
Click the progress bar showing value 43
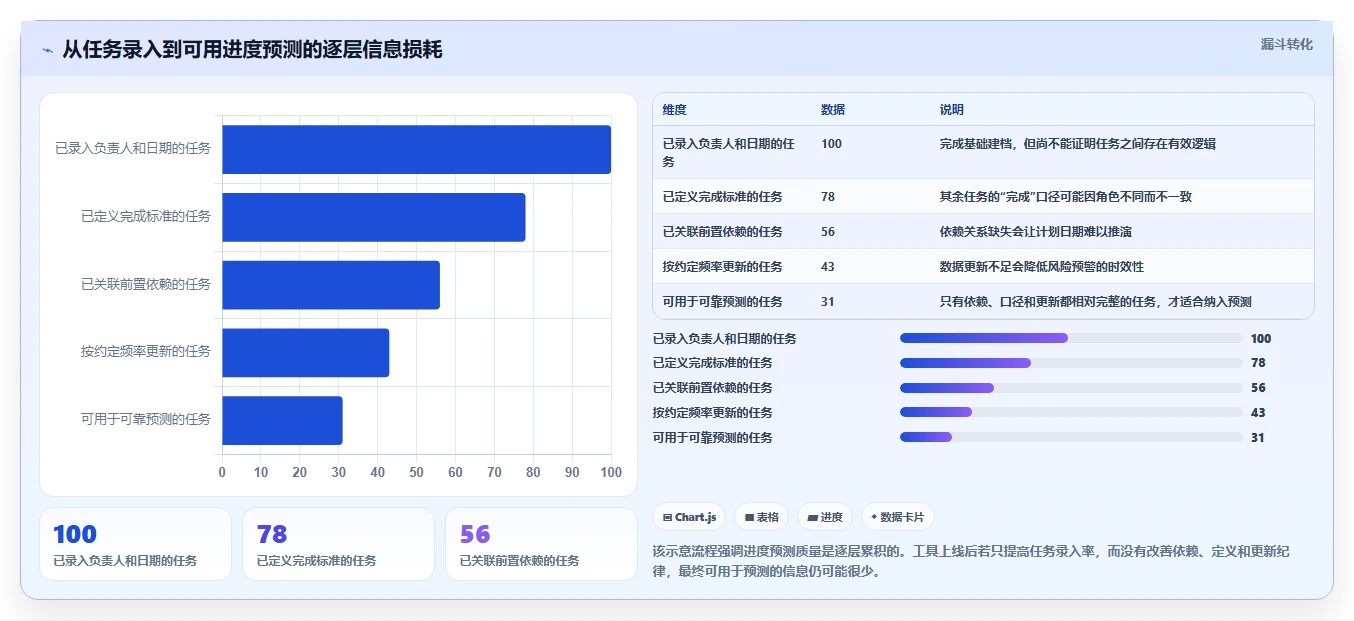click(x=1071, y=412)
